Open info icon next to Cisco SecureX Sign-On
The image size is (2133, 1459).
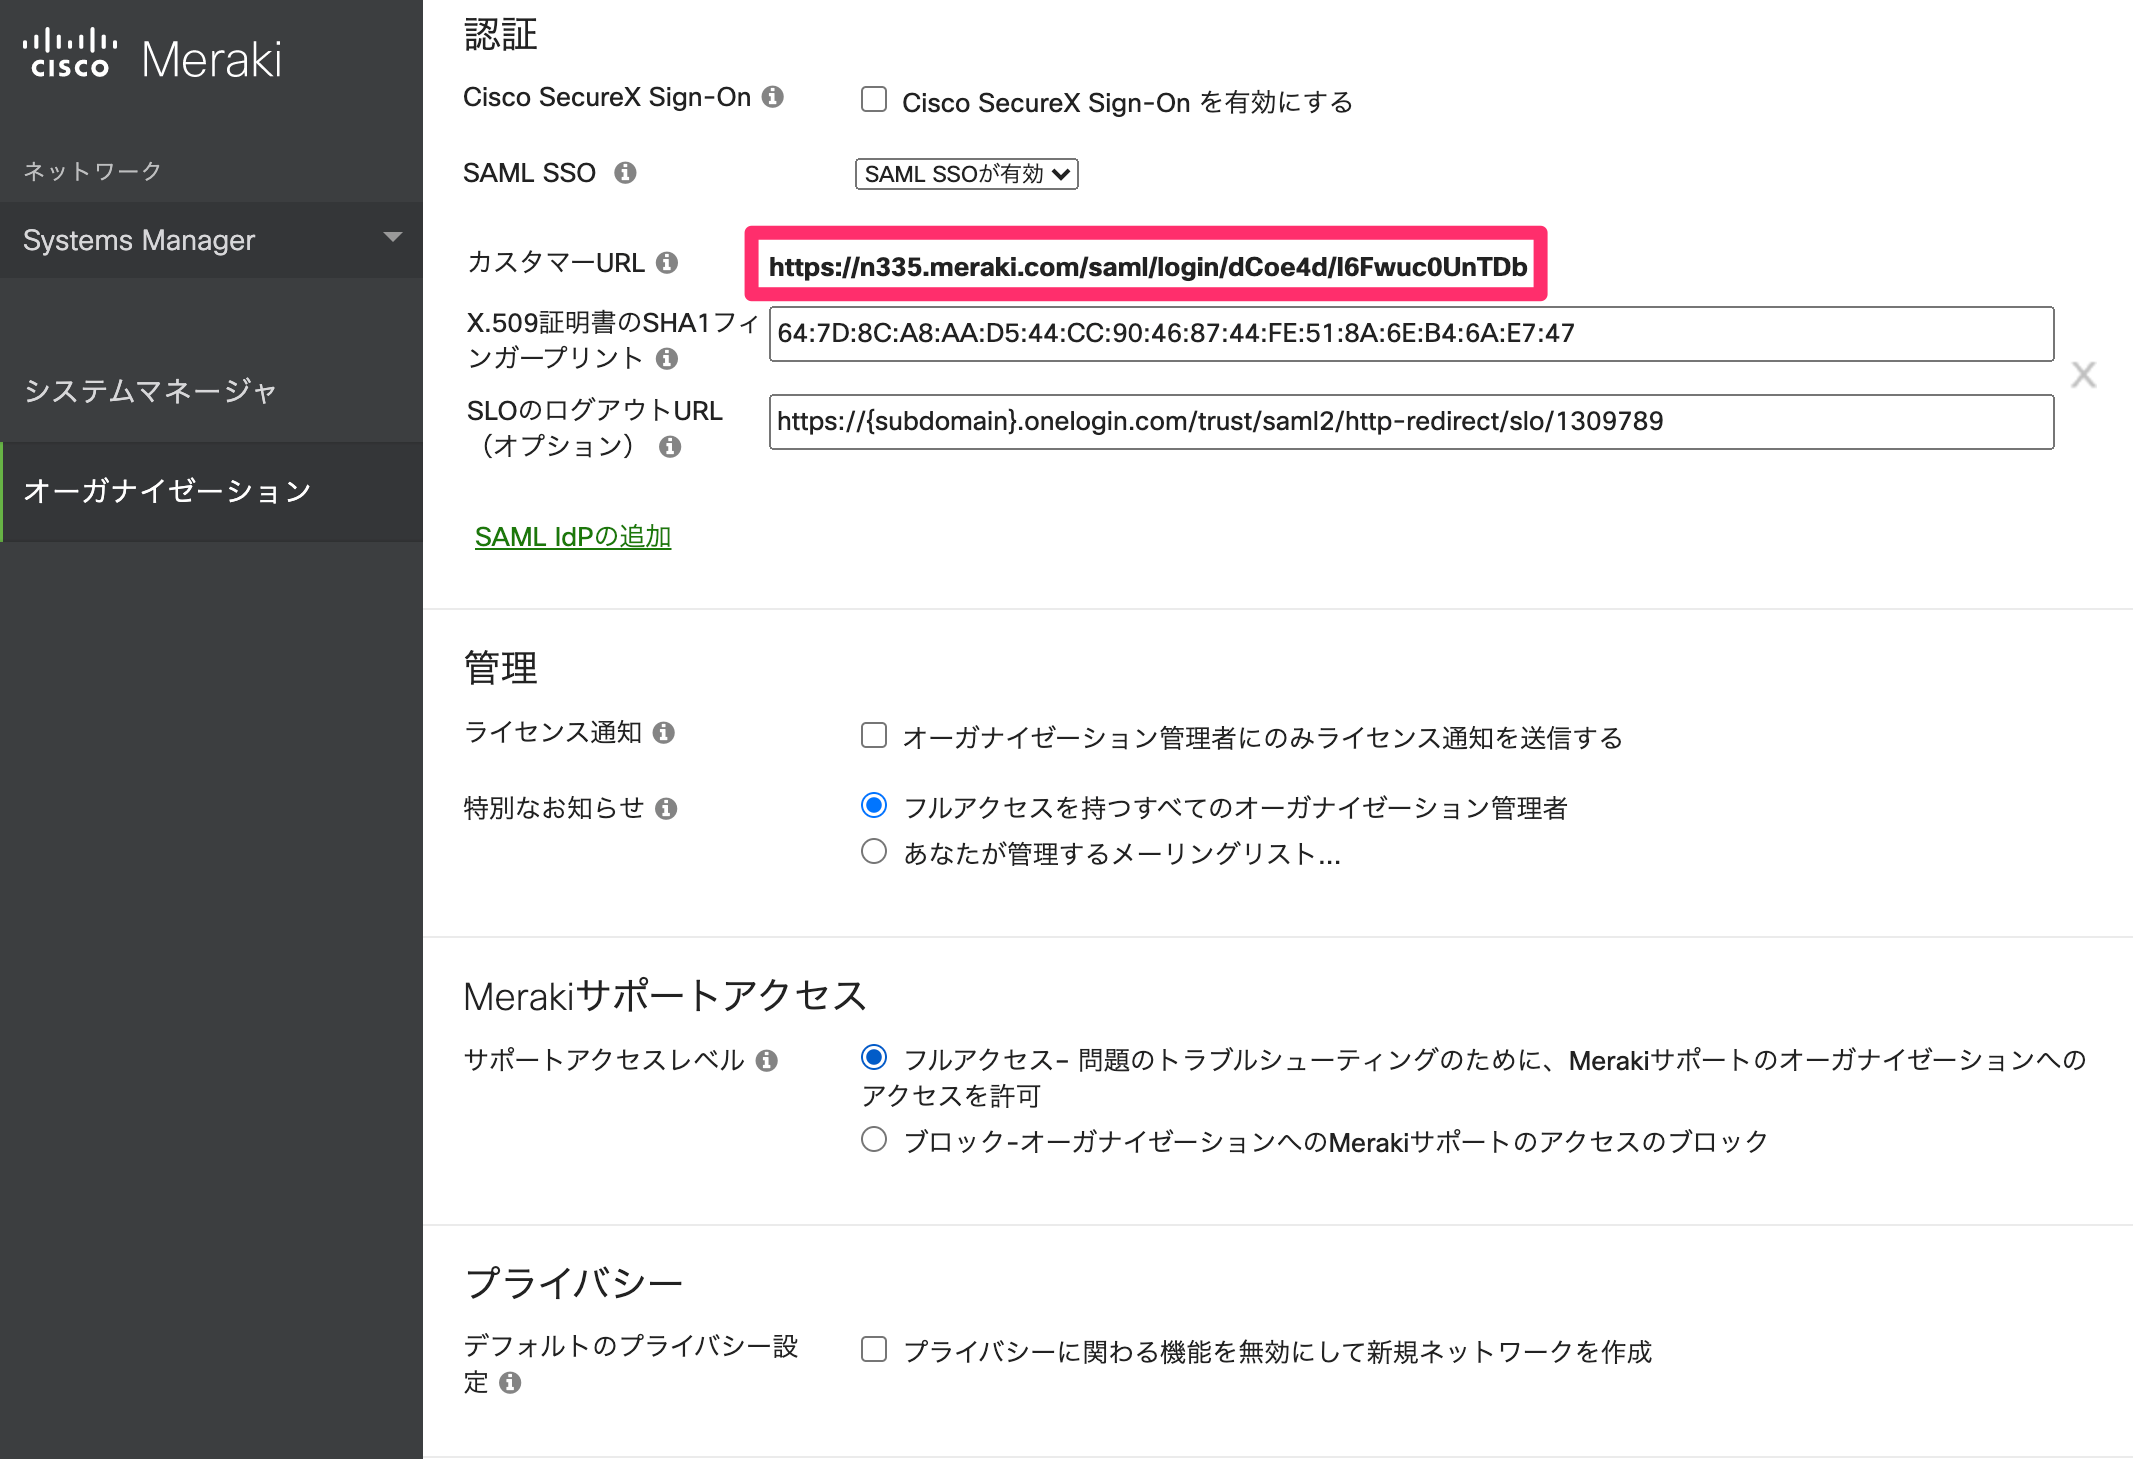point(772,97)
